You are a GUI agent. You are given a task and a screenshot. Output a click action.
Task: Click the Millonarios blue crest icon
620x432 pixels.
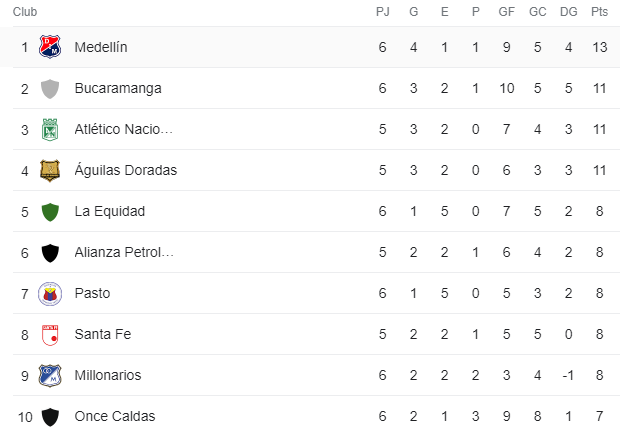point(50,375)
